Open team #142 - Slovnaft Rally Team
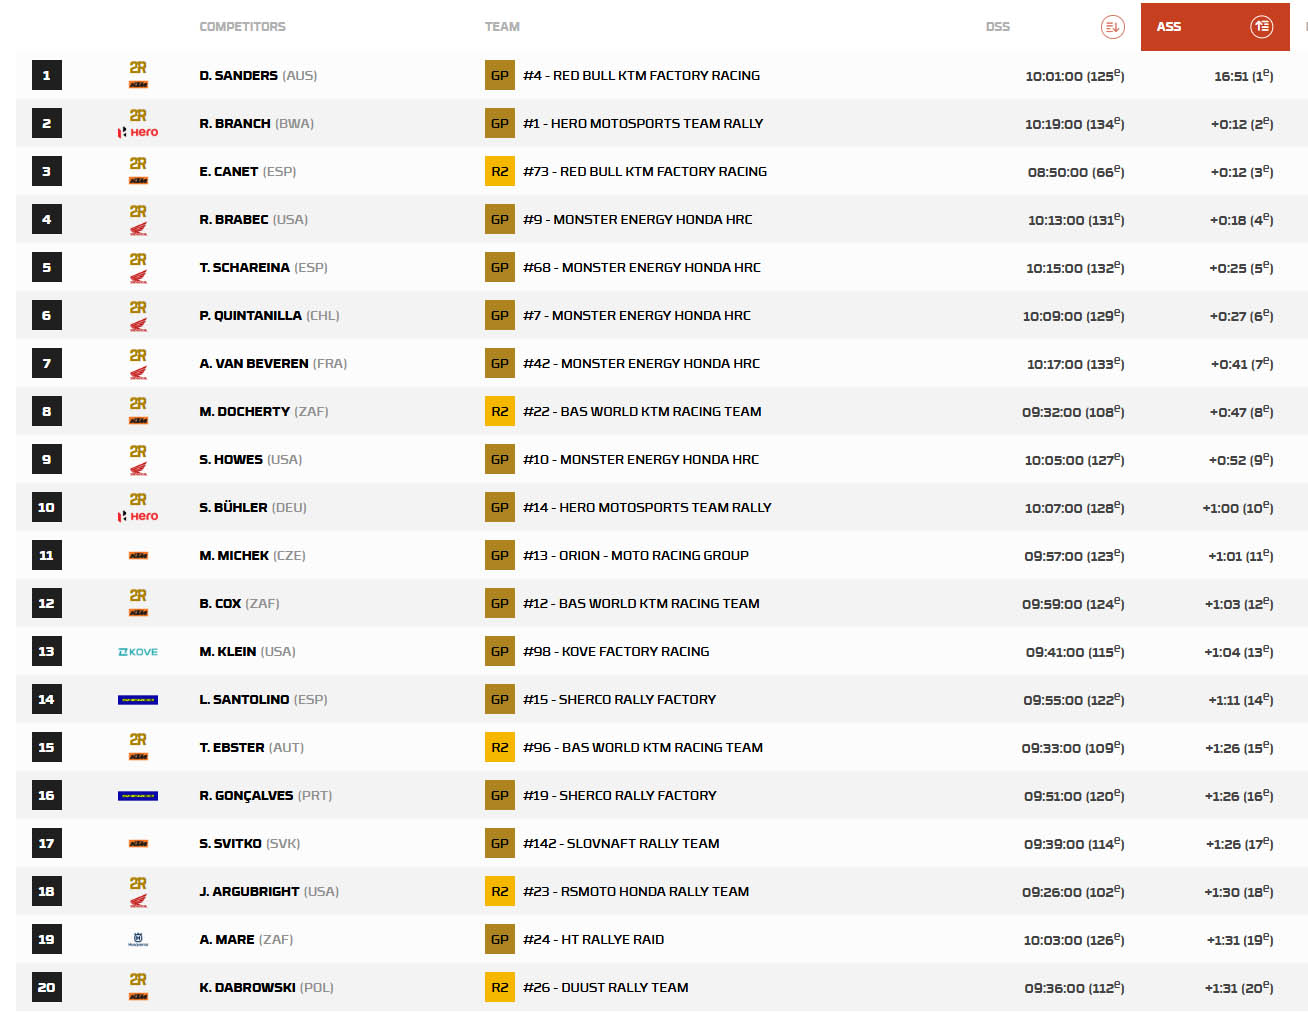1308x1012 pixels. pyautogui.click(x=621, y=843)
